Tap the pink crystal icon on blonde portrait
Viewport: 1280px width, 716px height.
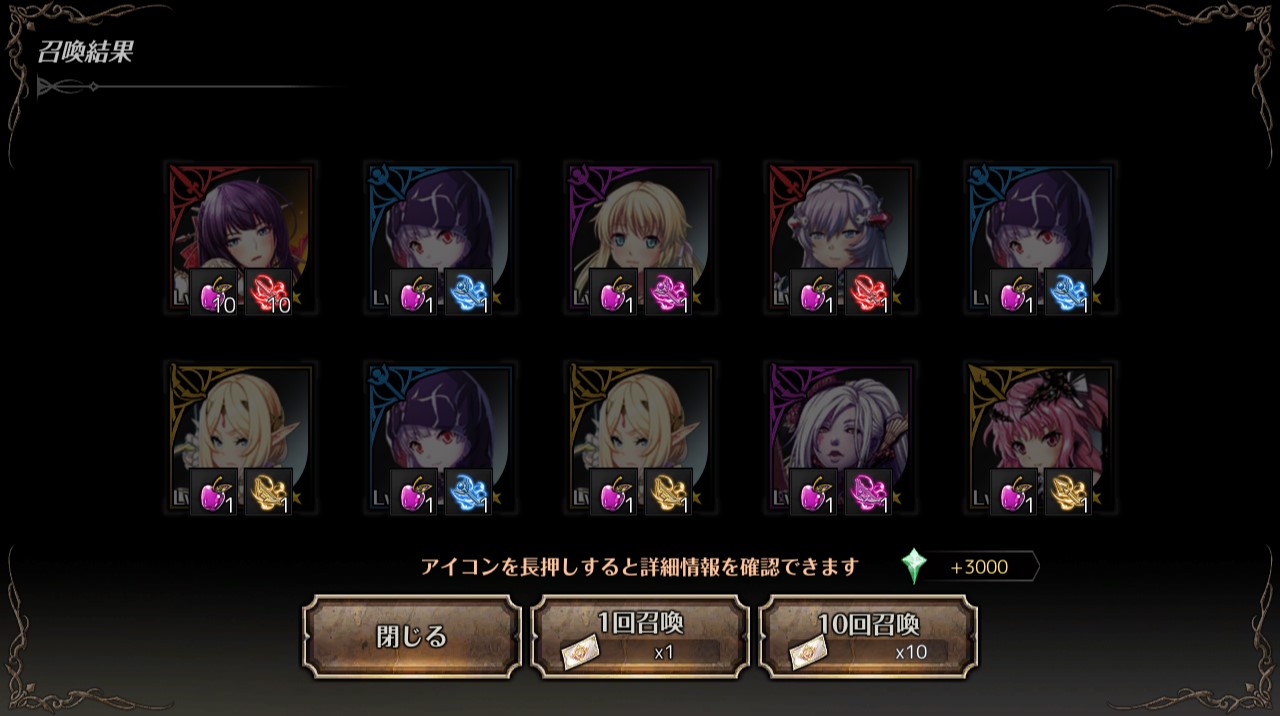click(669, 292)
